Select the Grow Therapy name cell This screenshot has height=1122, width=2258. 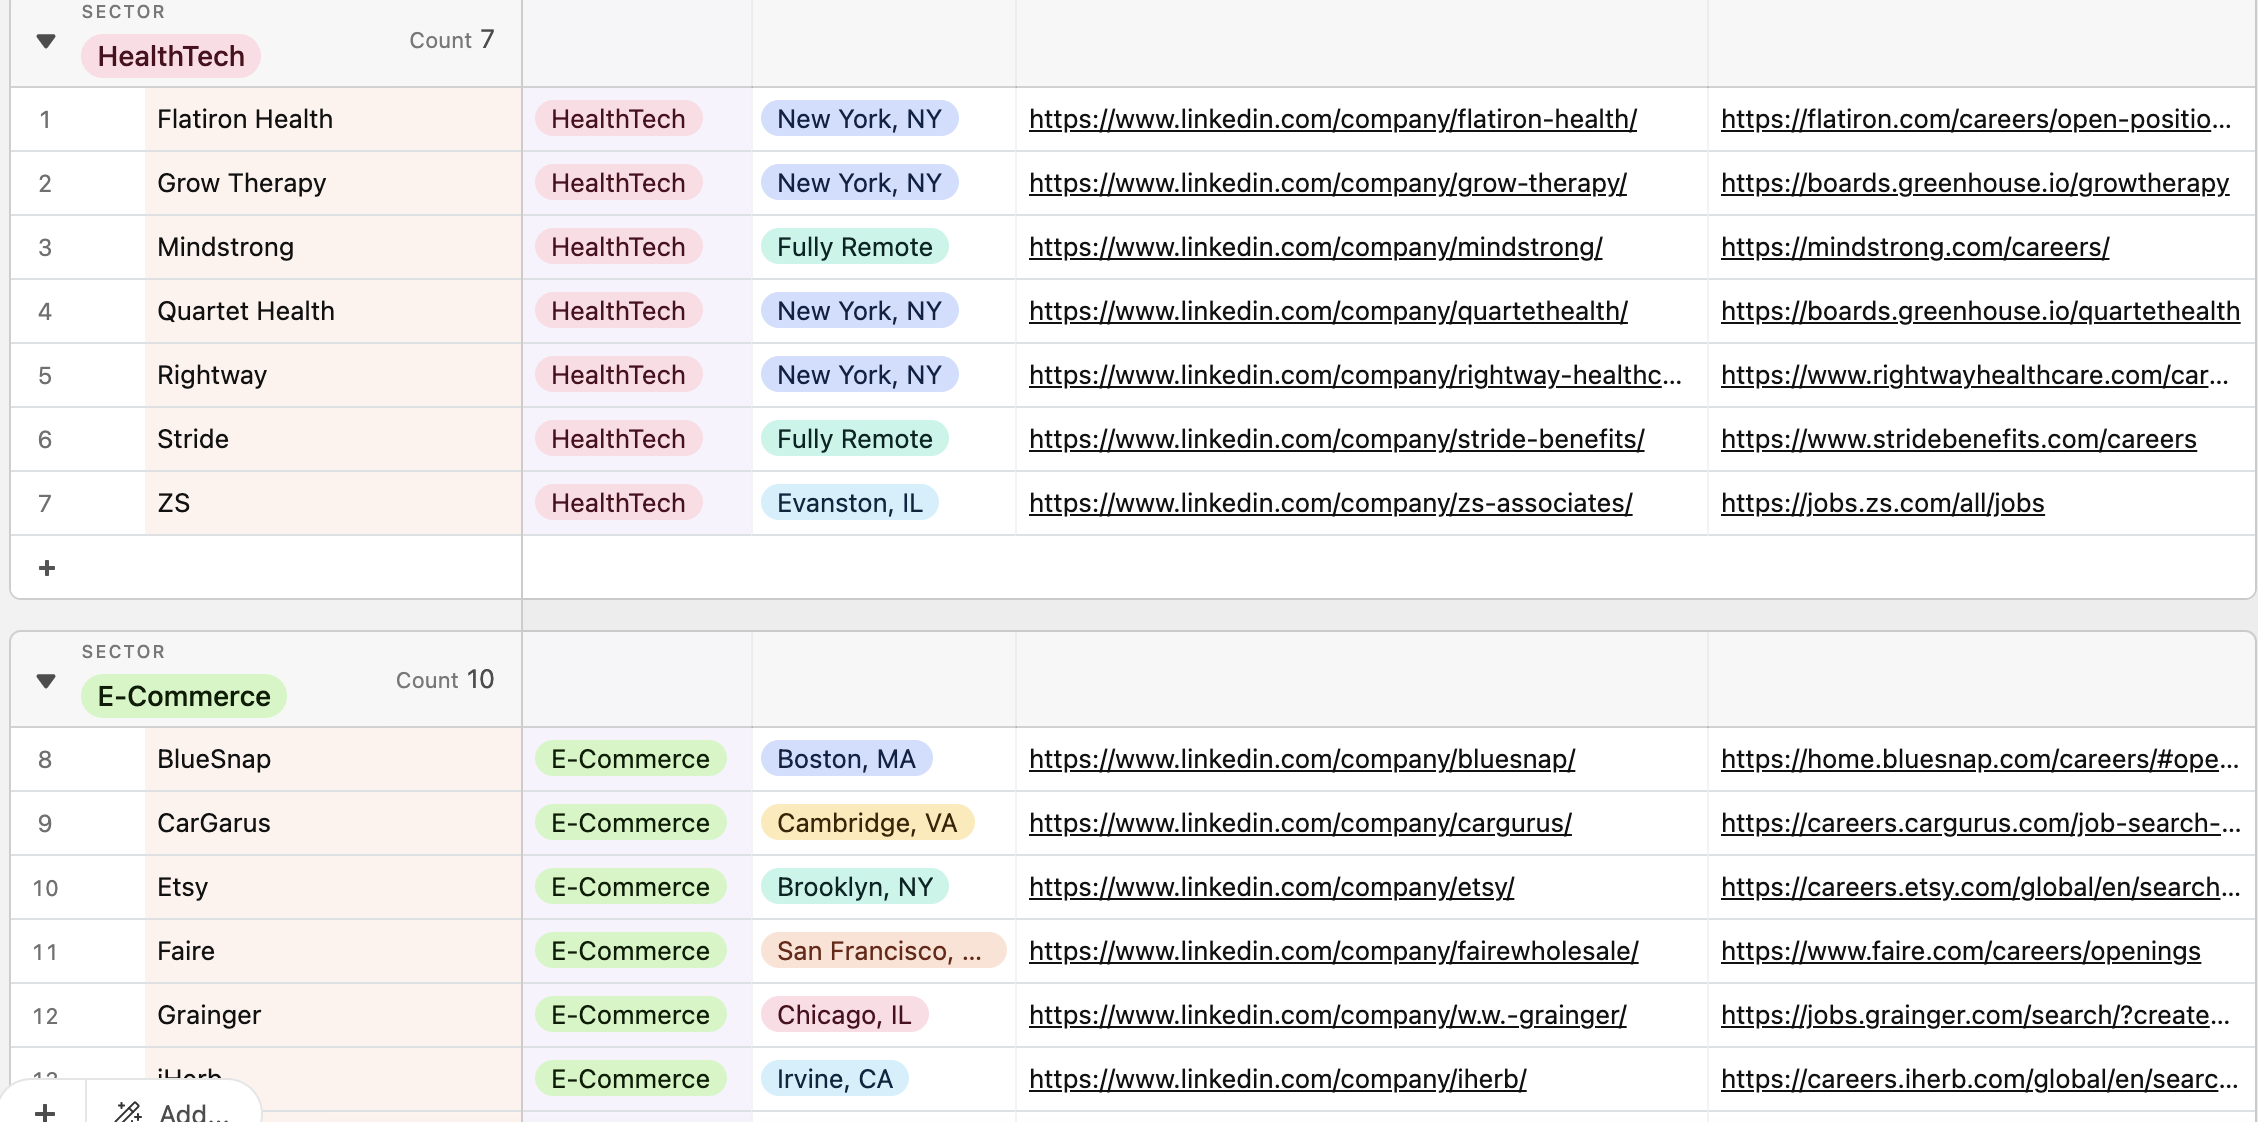333,183
